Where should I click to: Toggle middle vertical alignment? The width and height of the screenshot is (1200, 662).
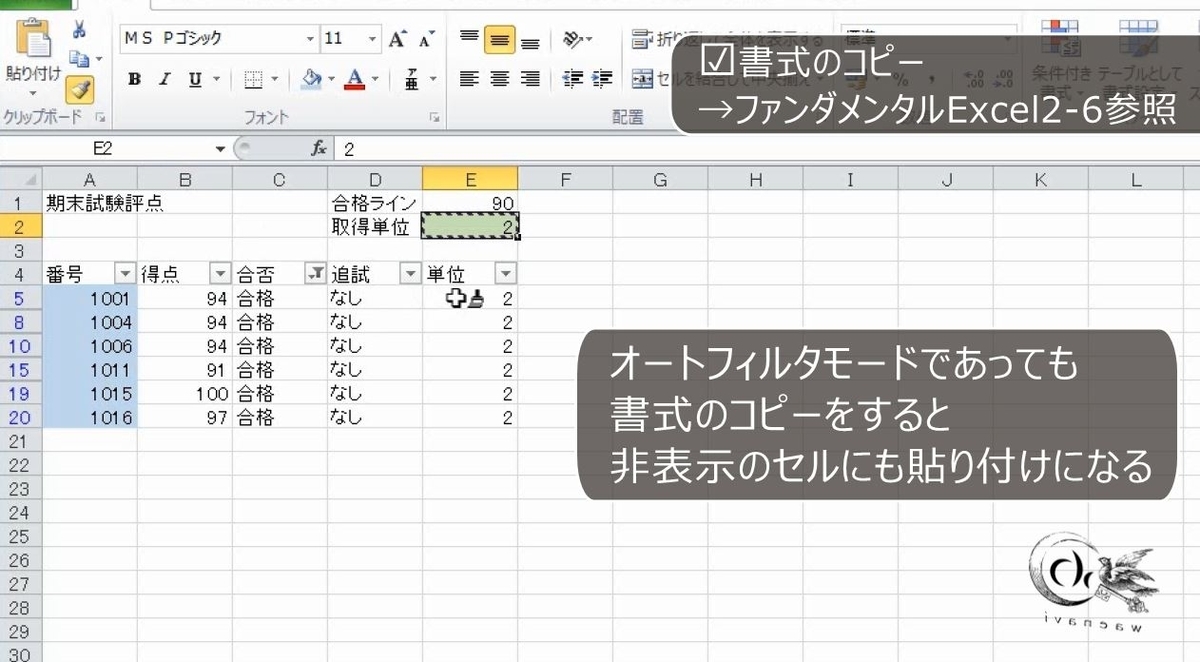[x=499, y=40]
